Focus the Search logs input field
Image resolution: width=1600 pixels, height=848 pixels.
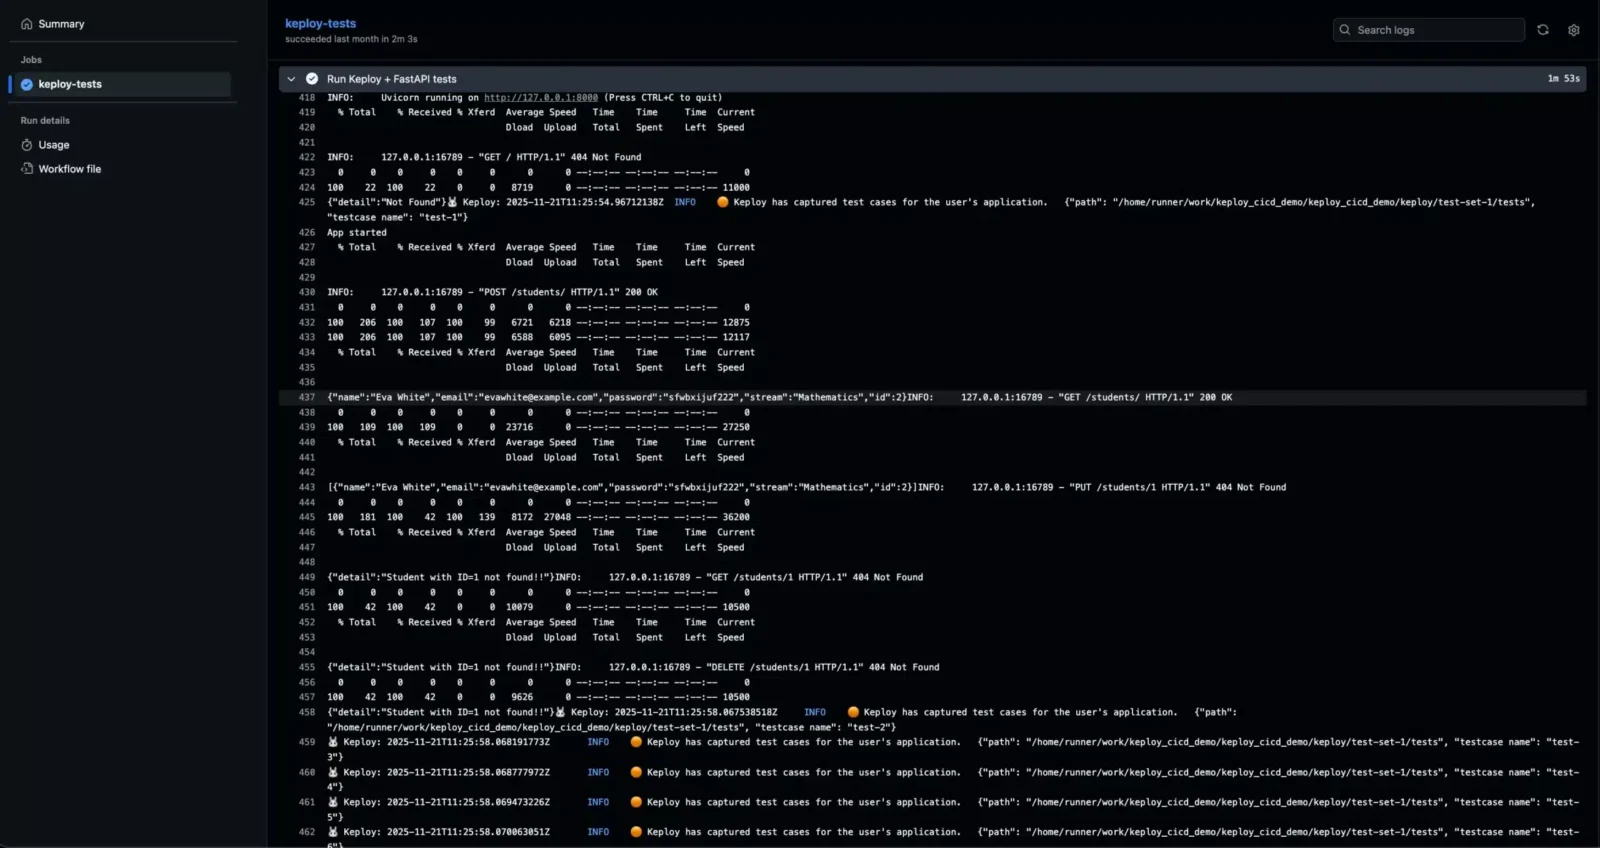coord(1435,30)
